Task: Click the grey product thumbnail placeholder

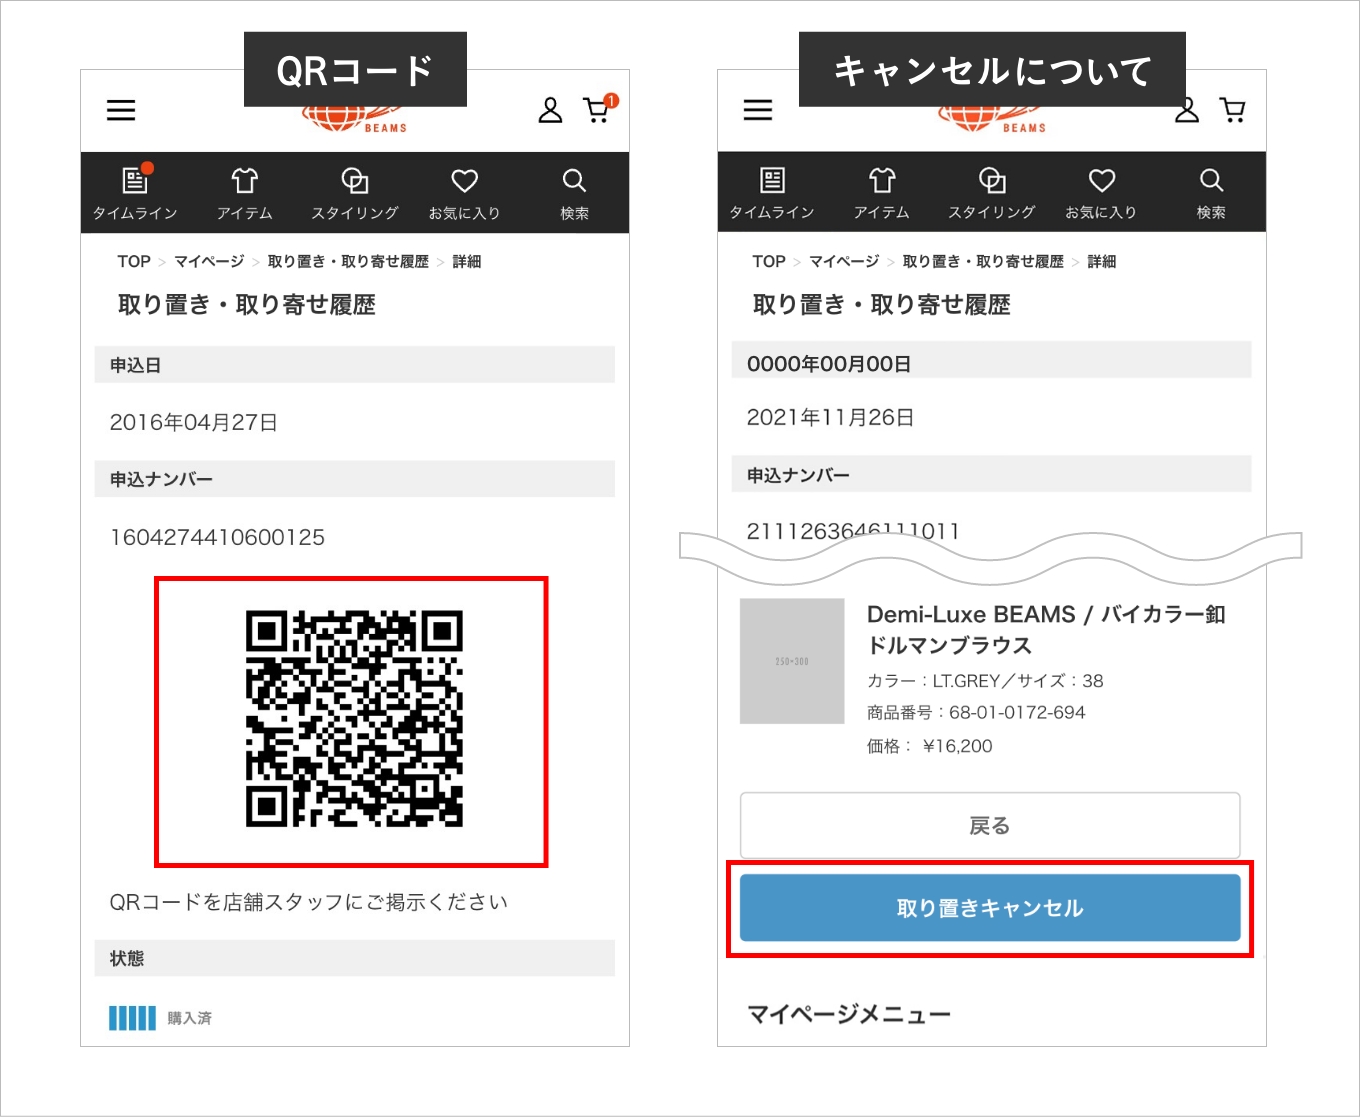Action: [x=792, y=661]
